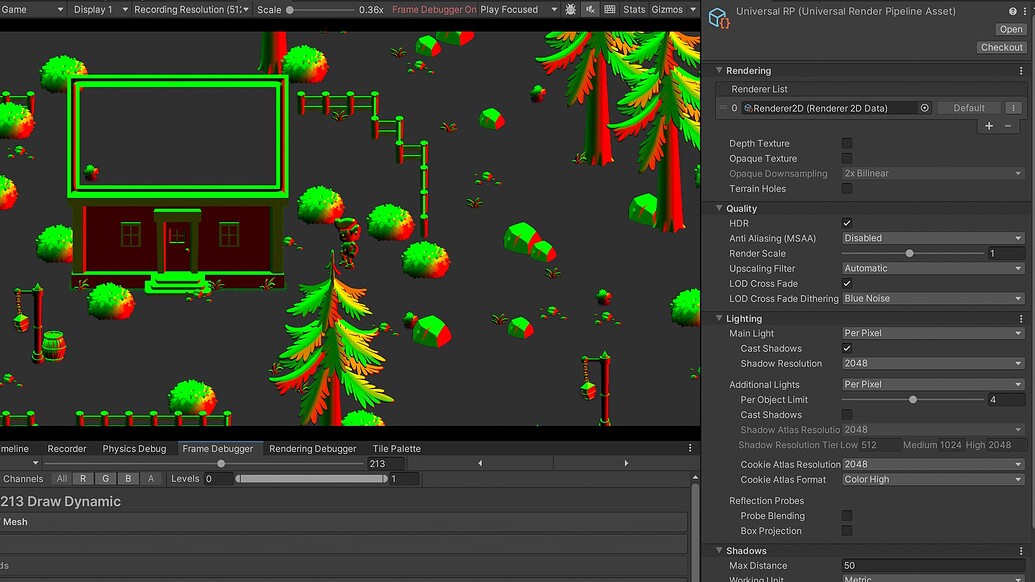Add a renderer with the plus button
1035x582 pixels.
(988, 126)
